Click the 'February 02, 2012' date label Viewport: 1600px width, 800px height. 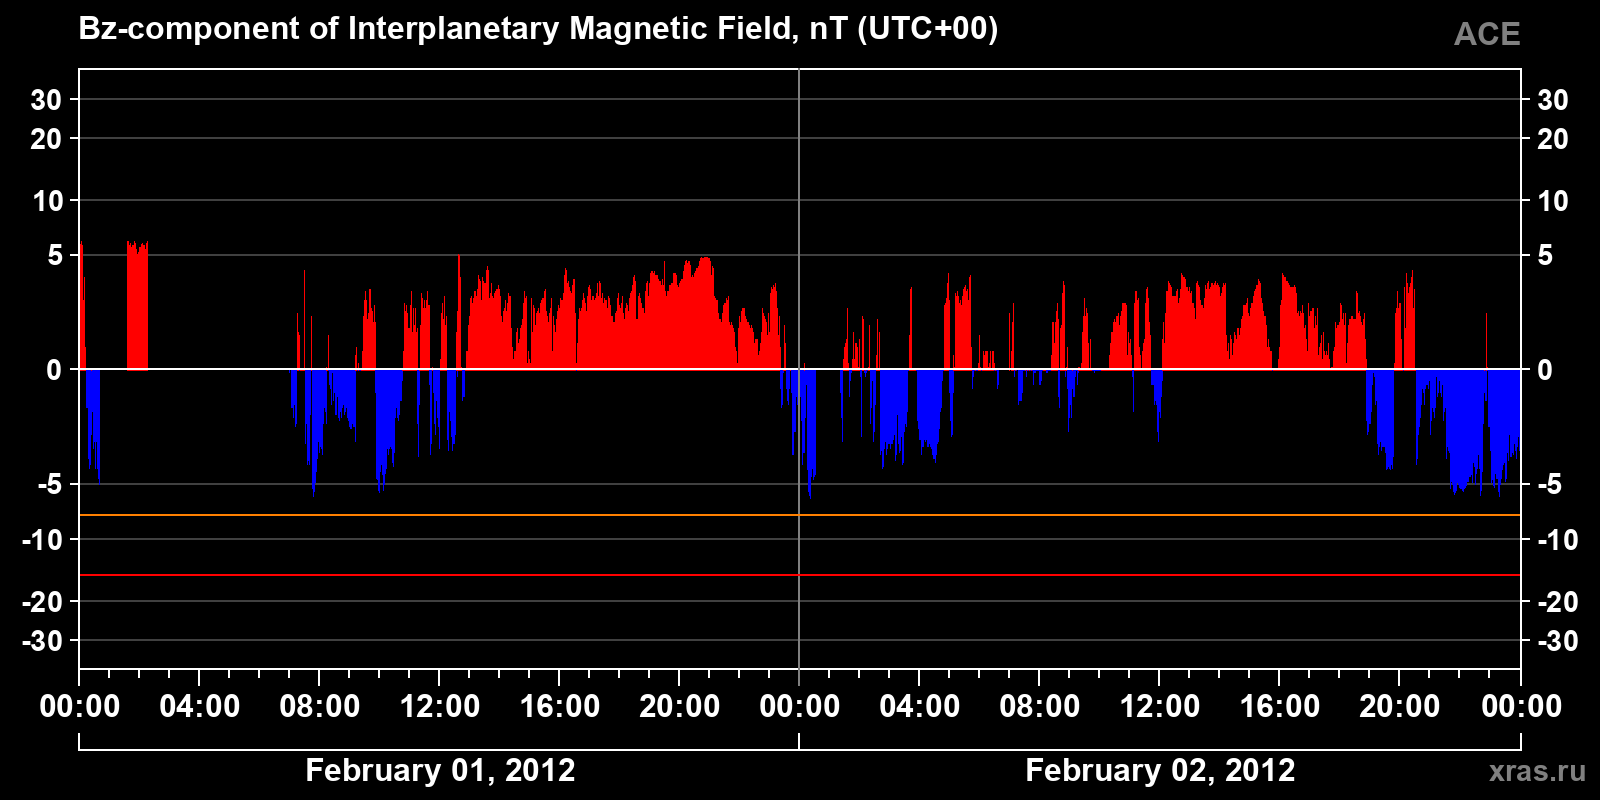1160,770
